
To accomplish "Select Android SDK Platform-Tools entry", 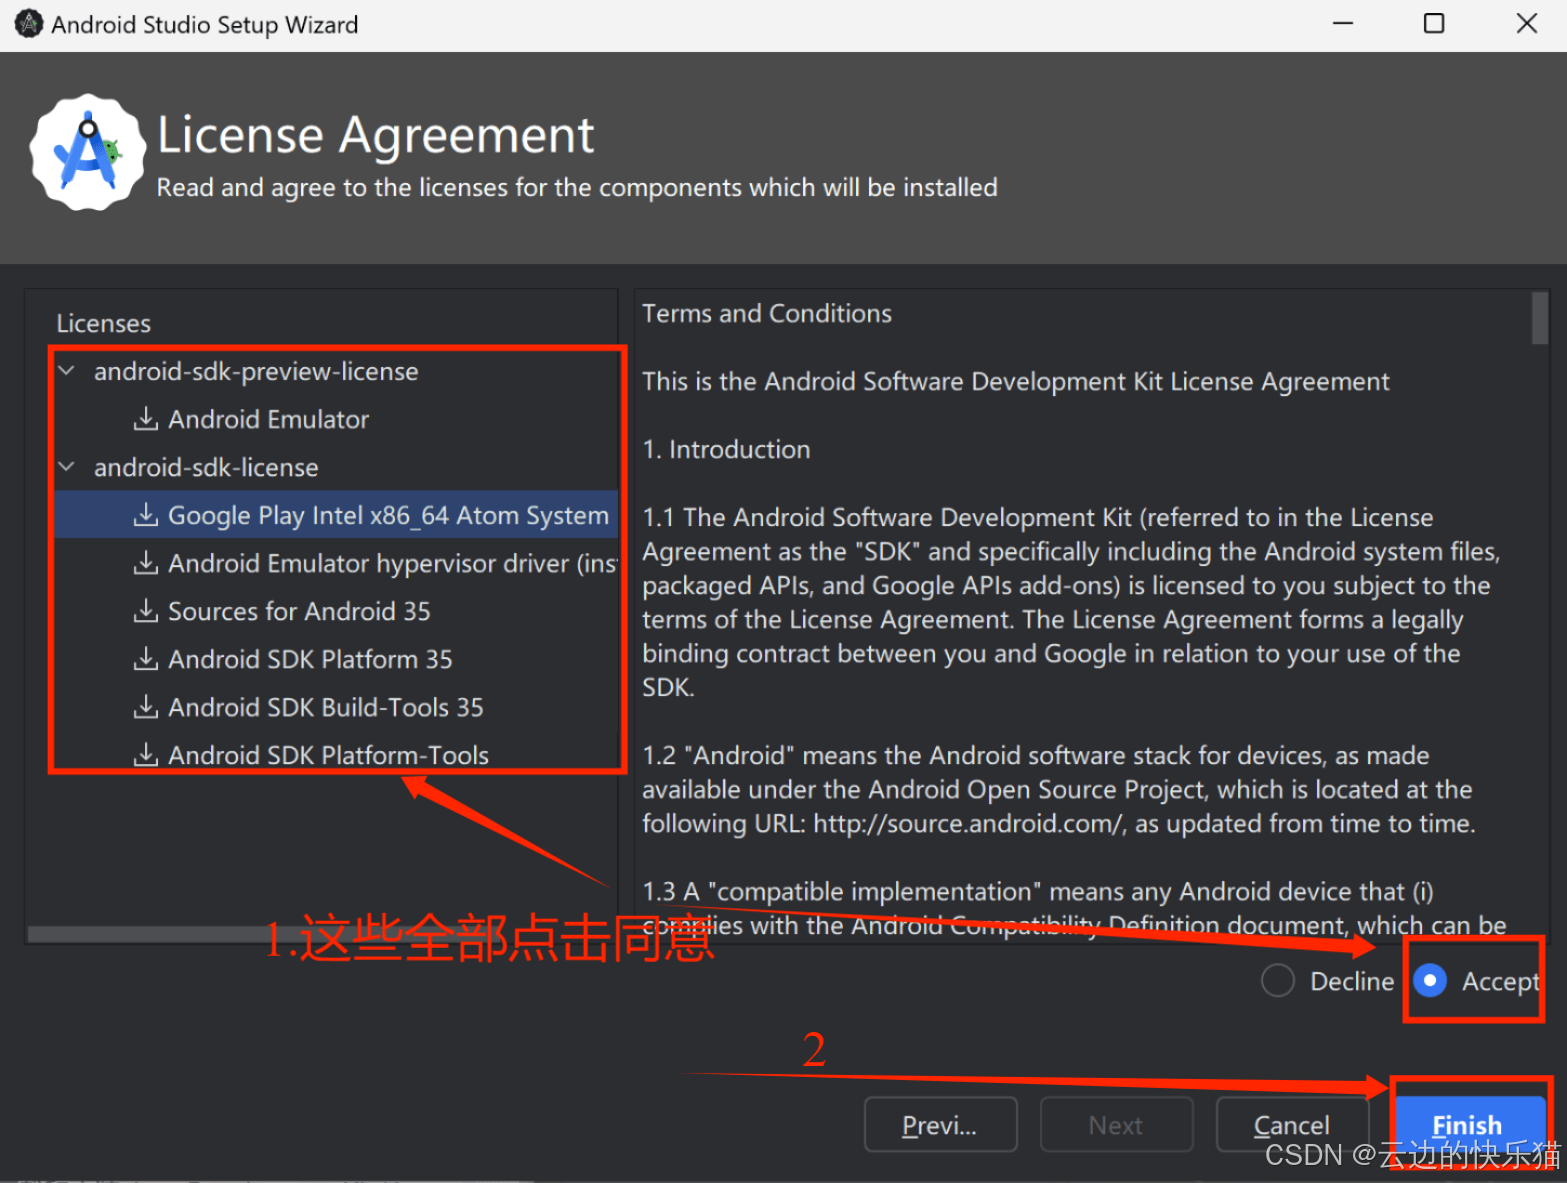I will click(328, 755).
